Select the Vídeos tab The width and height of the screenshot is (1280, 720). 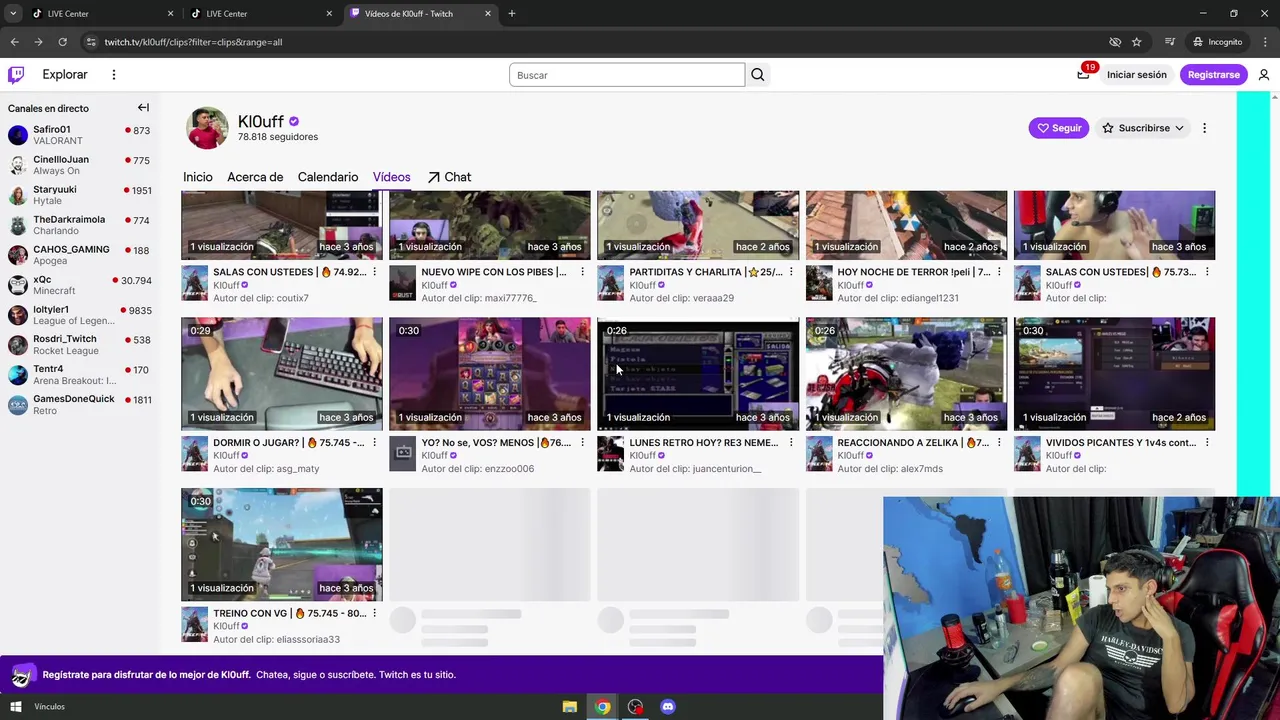392,177
